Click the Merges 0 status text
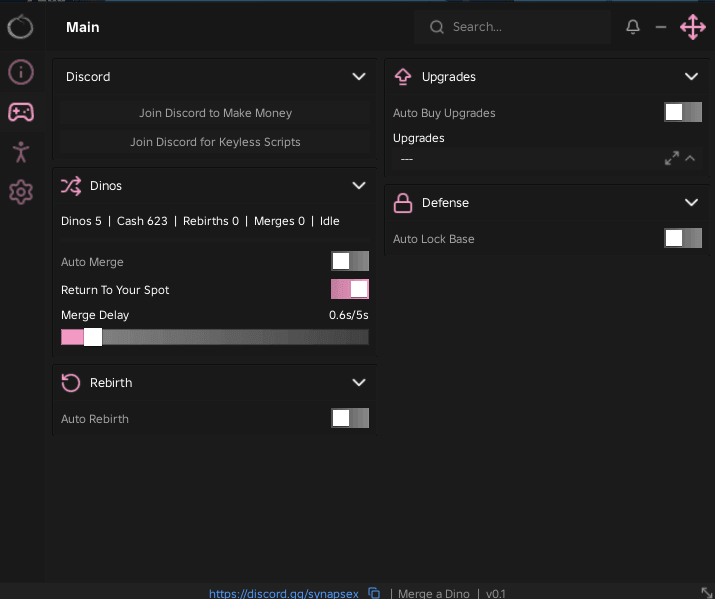 279,221
